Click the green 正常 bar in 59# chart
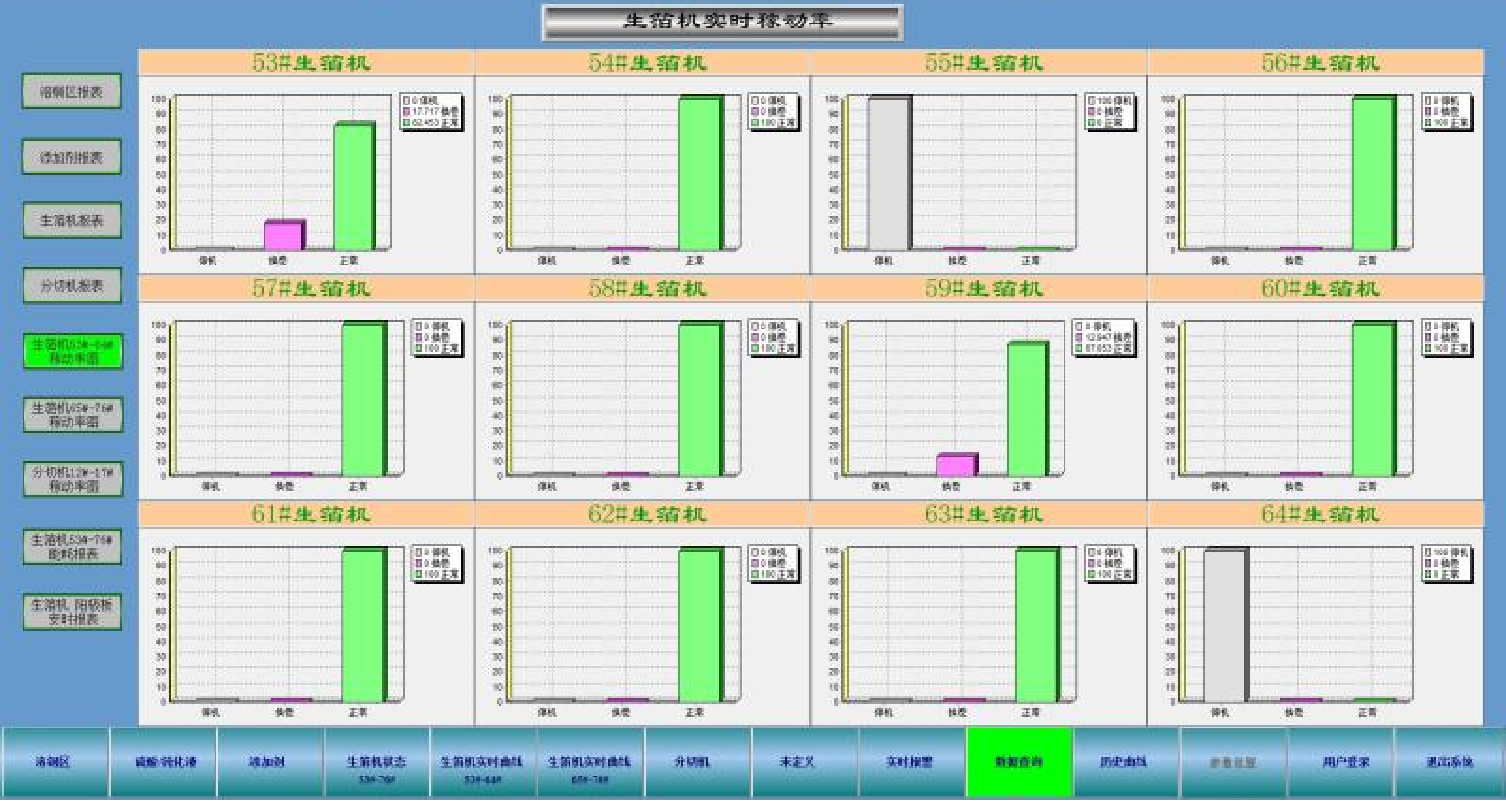 tap(1028, 409)
